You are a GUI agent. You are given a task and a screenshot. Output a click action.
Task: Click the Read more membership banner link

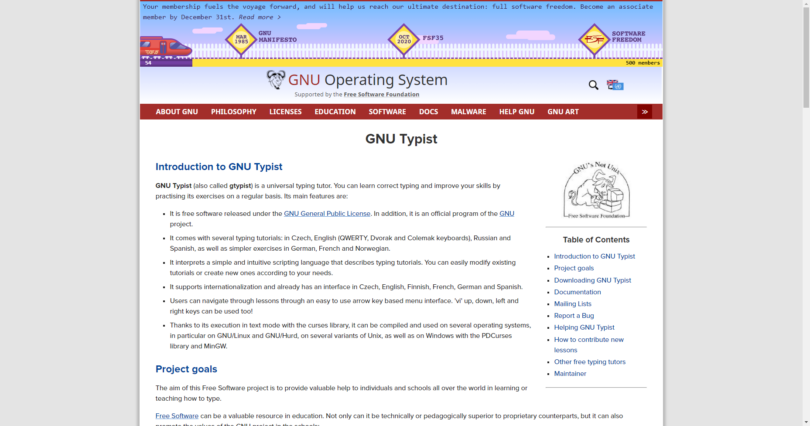256,17
